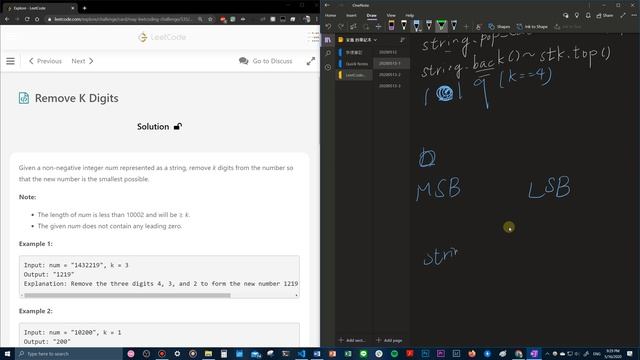Open Chrome profile avatar
Image resolution: width=640 pixels, height=360 pixels.
pyautogui.click(x=306, y=19)
